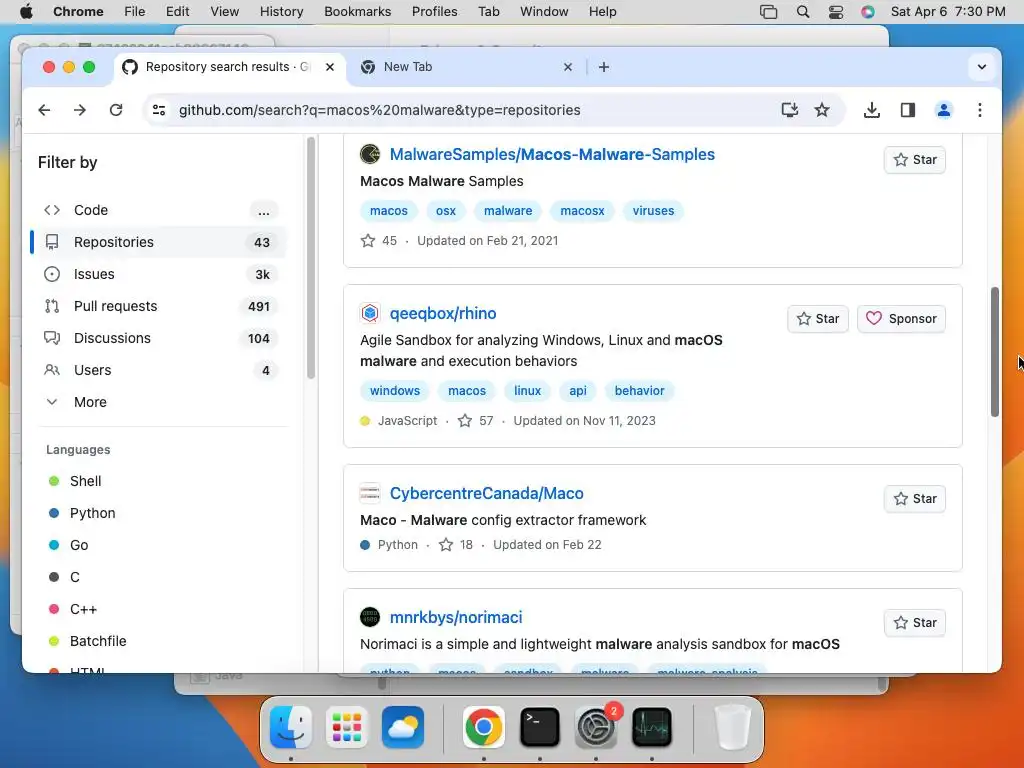
Task: Bookmark this page with the star icon
Action: tap(822, 110)
